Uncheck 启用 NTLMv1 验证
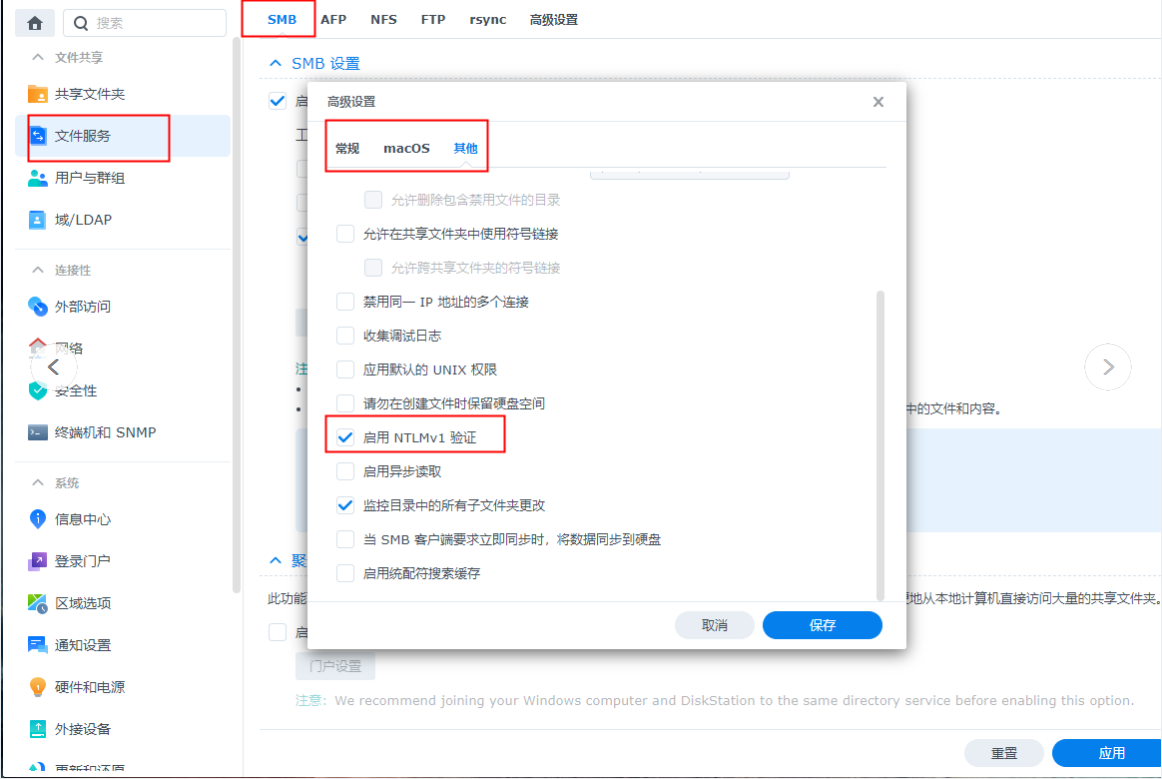Image resolution: width=1162 pixels, height=779 pixels. [345, 437]
